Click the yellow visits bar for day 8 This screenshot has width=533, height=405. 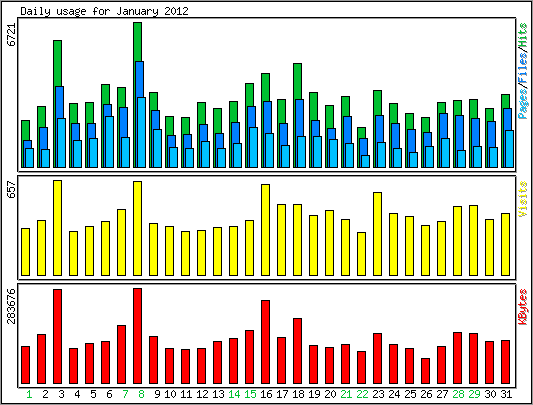tap(137, 228)
